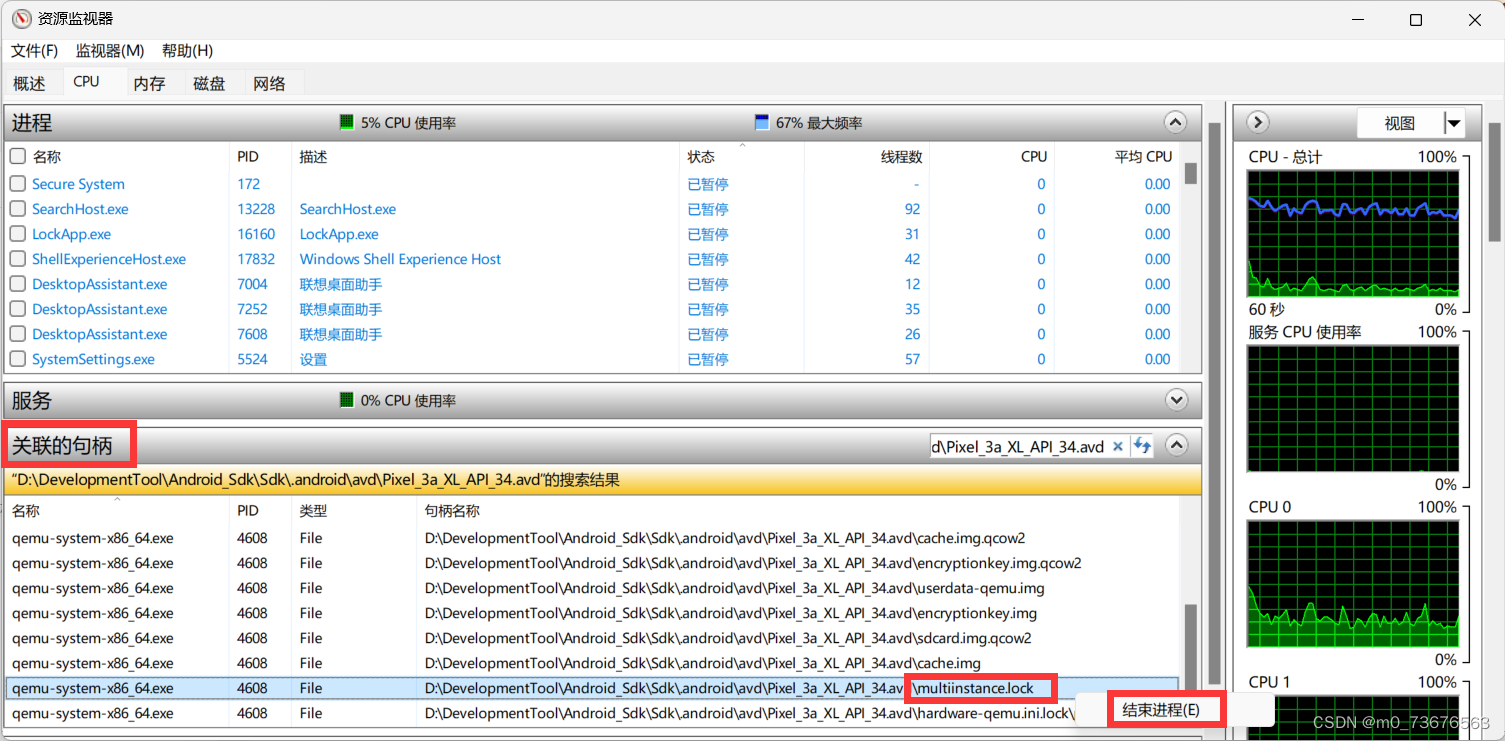
Task: Check the DesktopAssistant.exe PID 7252 checkbox
Action: (x=17, y=309)
